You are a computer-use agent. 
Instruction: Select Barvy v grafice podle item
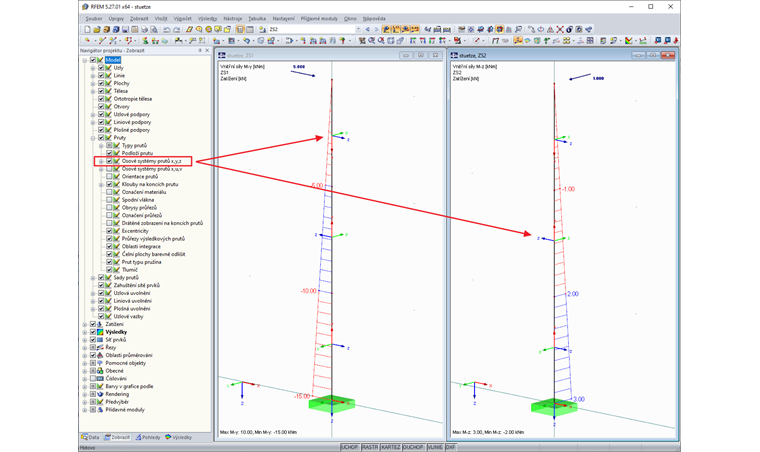point(129,386)
